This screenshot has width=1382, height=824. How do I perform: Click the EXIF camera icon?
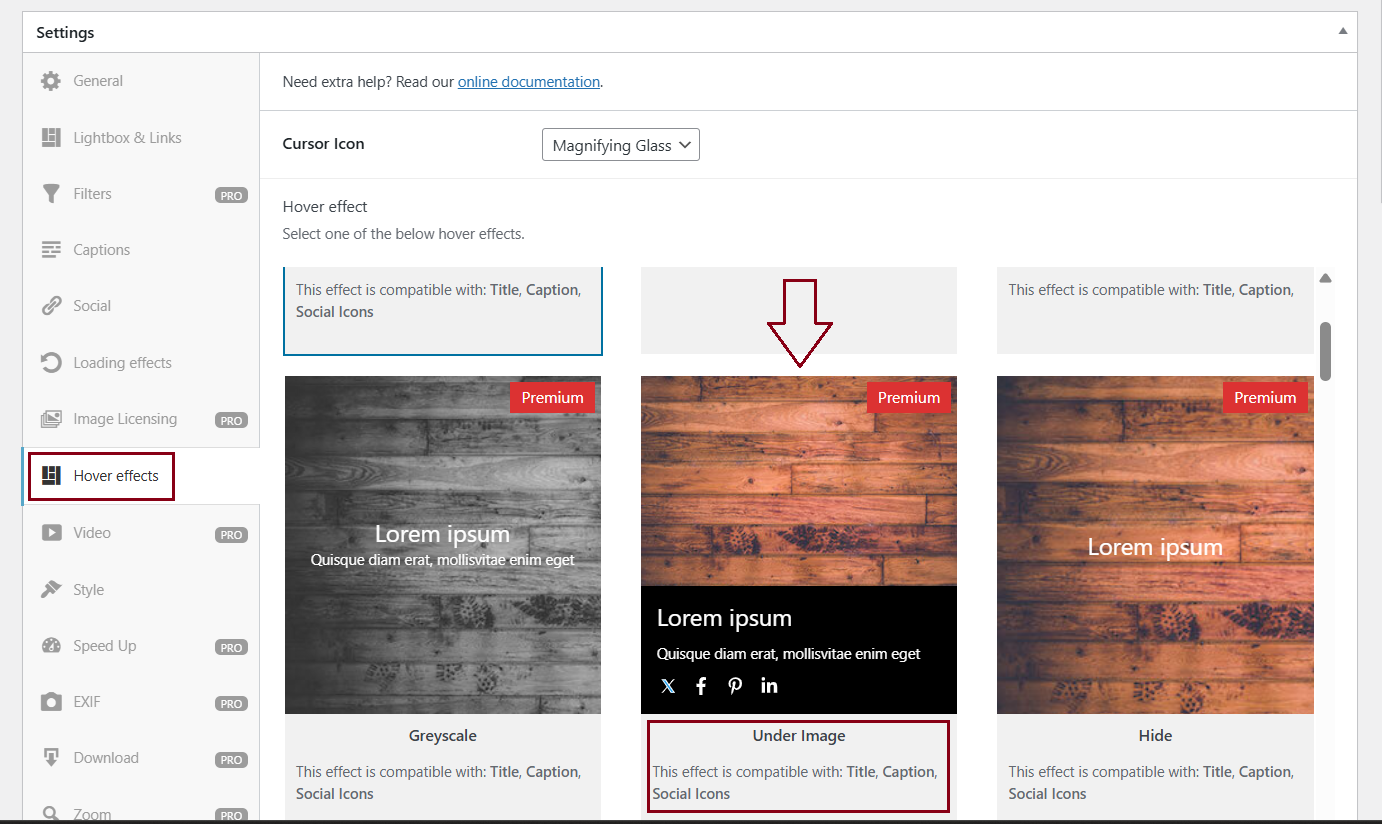pyautogui.click(x=51, y=702)
